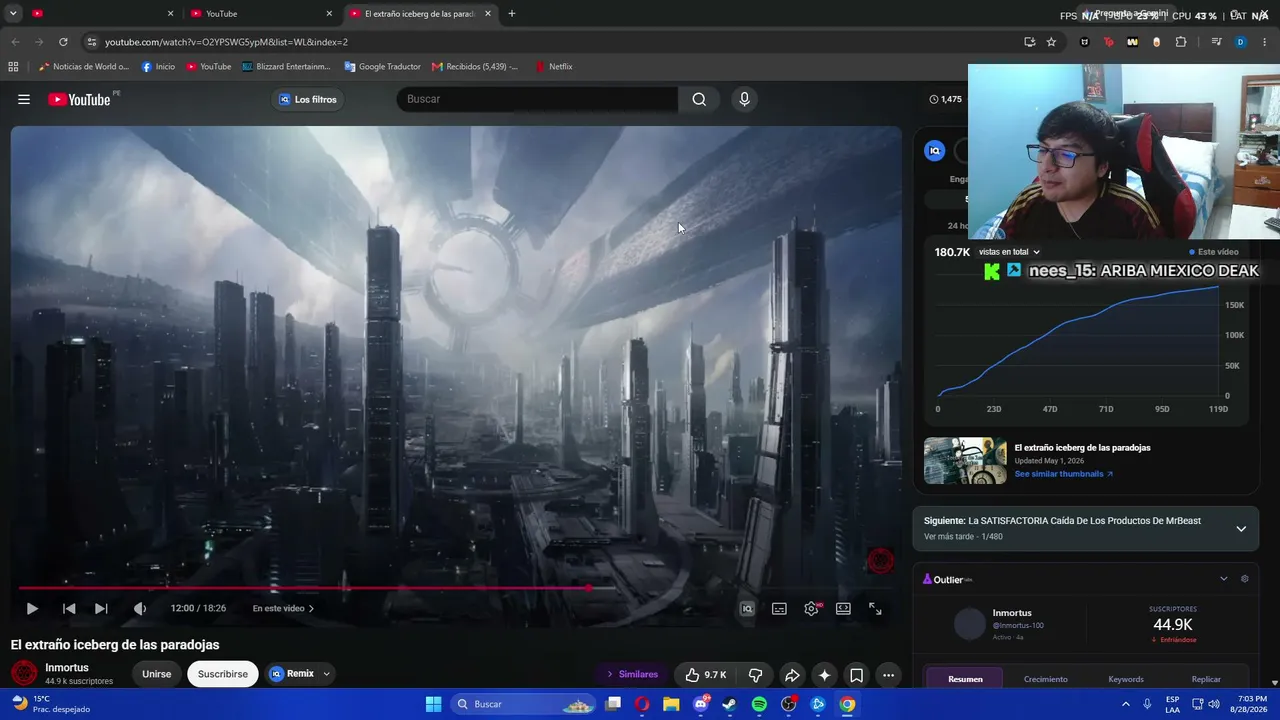Go to YouTube home via the logo

click(79, 99)
